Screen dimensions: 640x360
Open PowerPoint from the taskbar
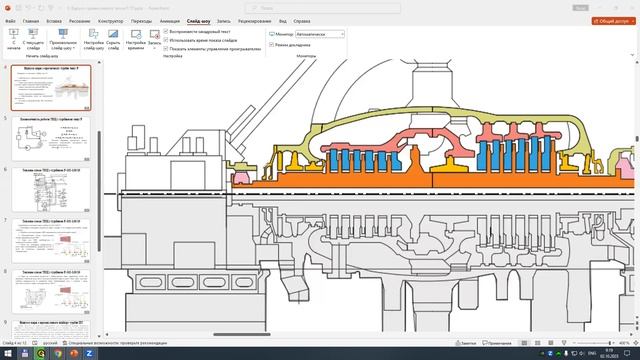pyautogui.click(x=74, y=353)
